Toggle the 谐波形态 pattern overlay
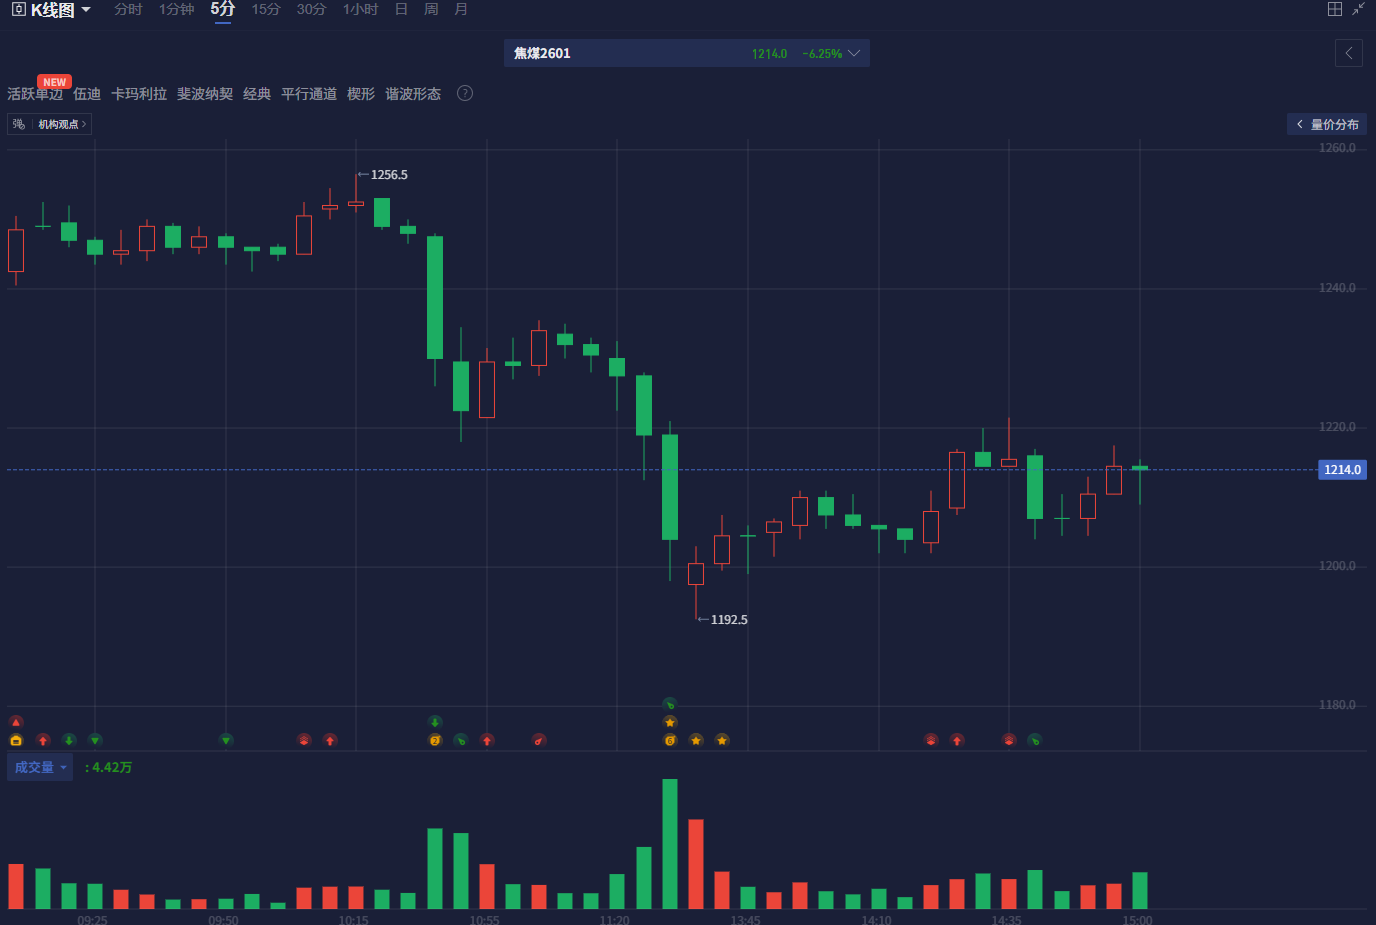The height and width of the screenshot is (925, 1376). coord(413,94)
